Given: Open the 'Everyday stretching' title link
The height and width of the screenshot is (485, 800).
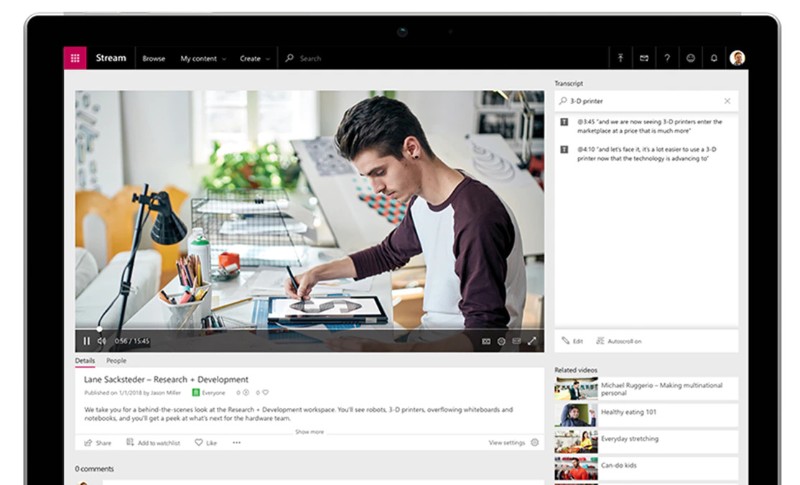Looking at the screenshot, I should [x=630, y=439].
